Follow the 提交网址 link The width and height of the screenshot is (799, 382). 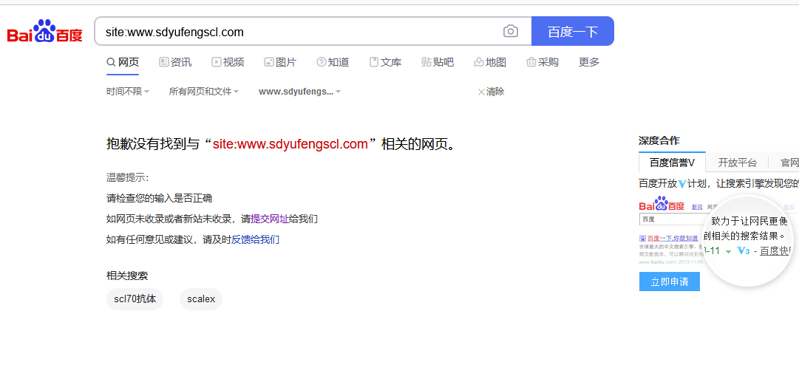[x=270, y=219]
